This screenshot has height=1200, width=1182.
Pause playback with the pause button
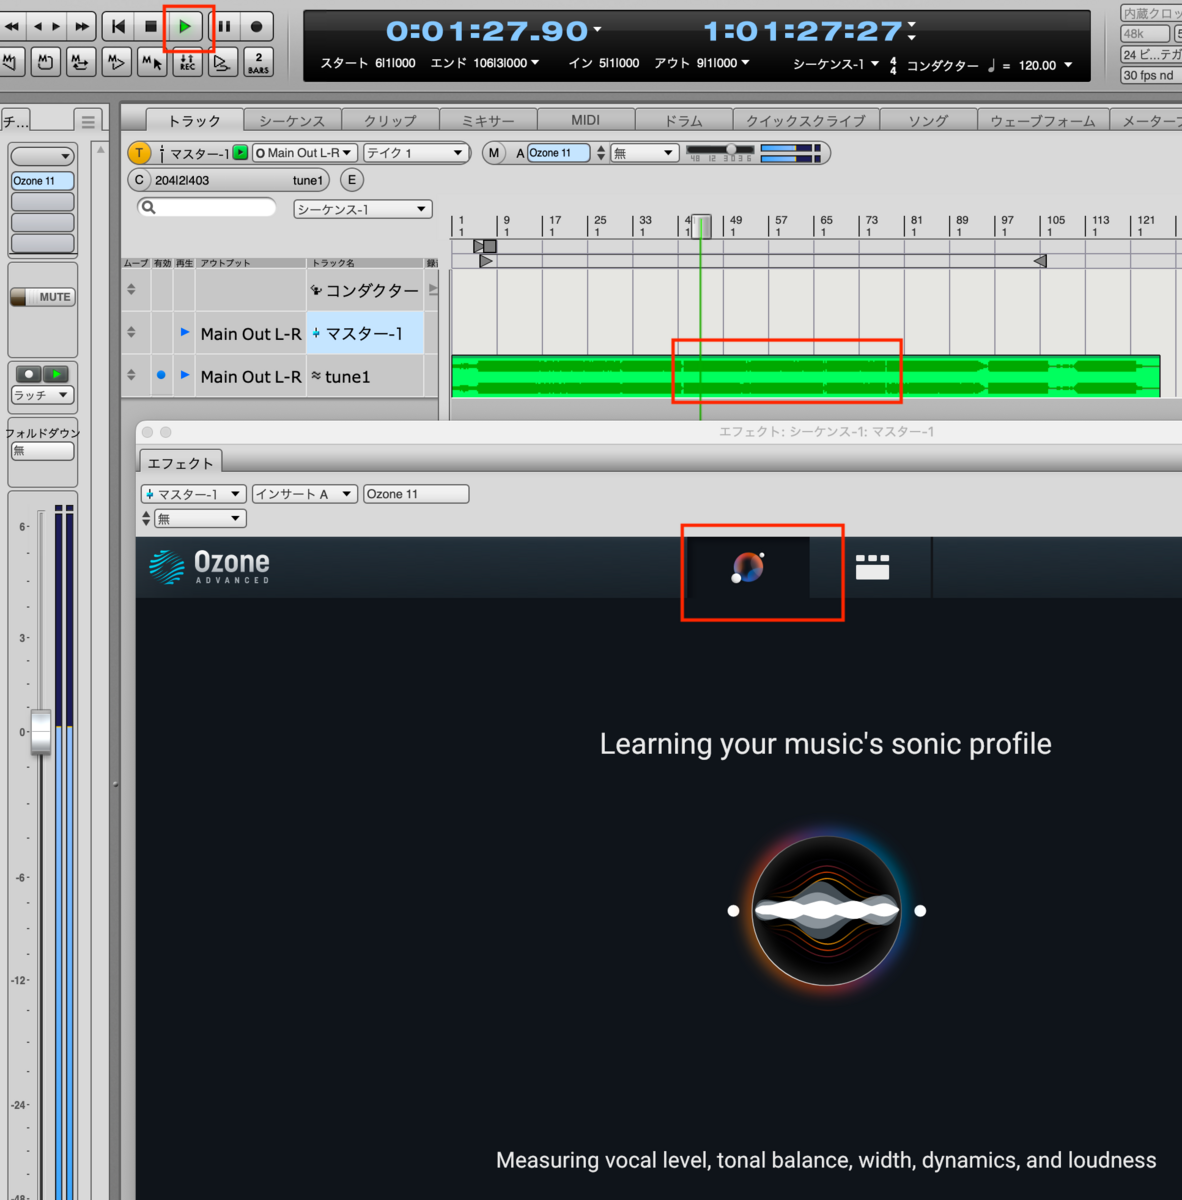pyautogui.click(x=224, y=26)
